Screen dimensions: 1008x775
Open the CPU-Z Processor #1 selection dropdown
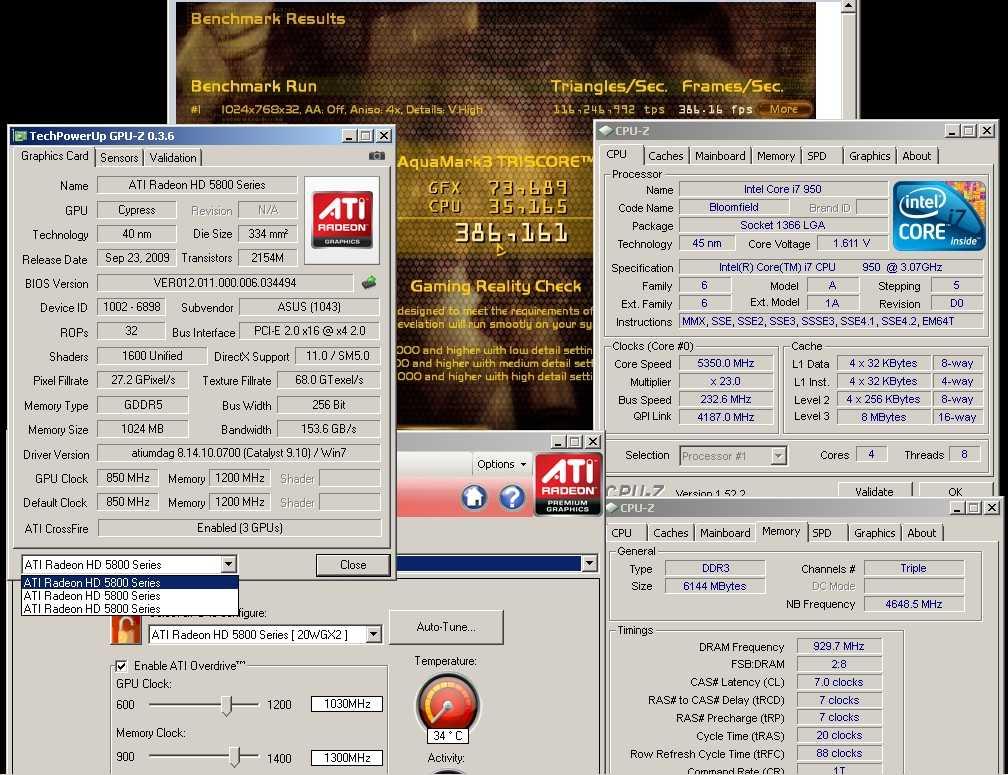click(778, 456)
